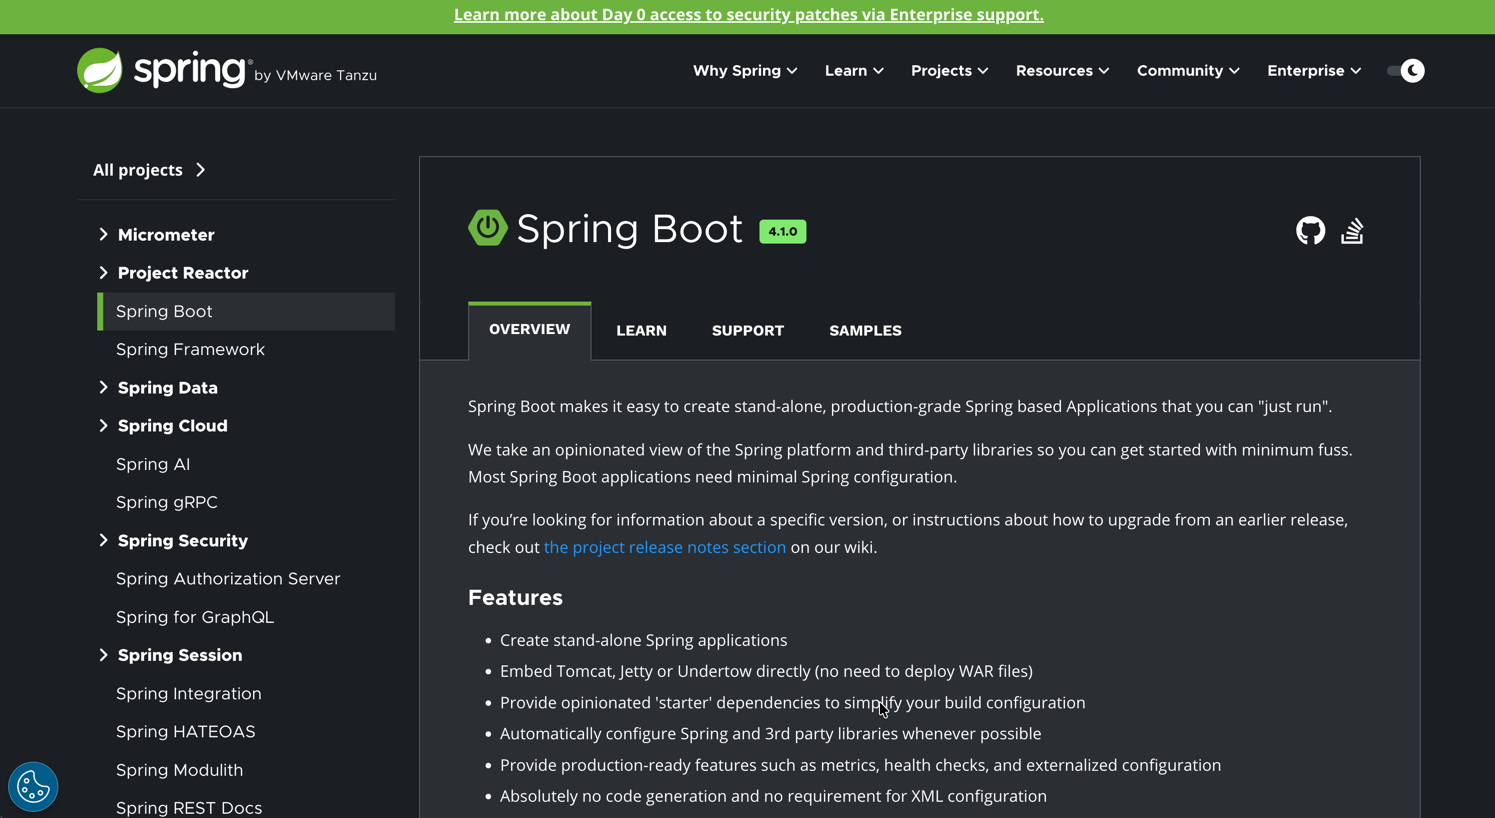This screenshot has width=1495, height=818.
Task: Switch to the OVERVIEW tab
Action: coord(529,330)
